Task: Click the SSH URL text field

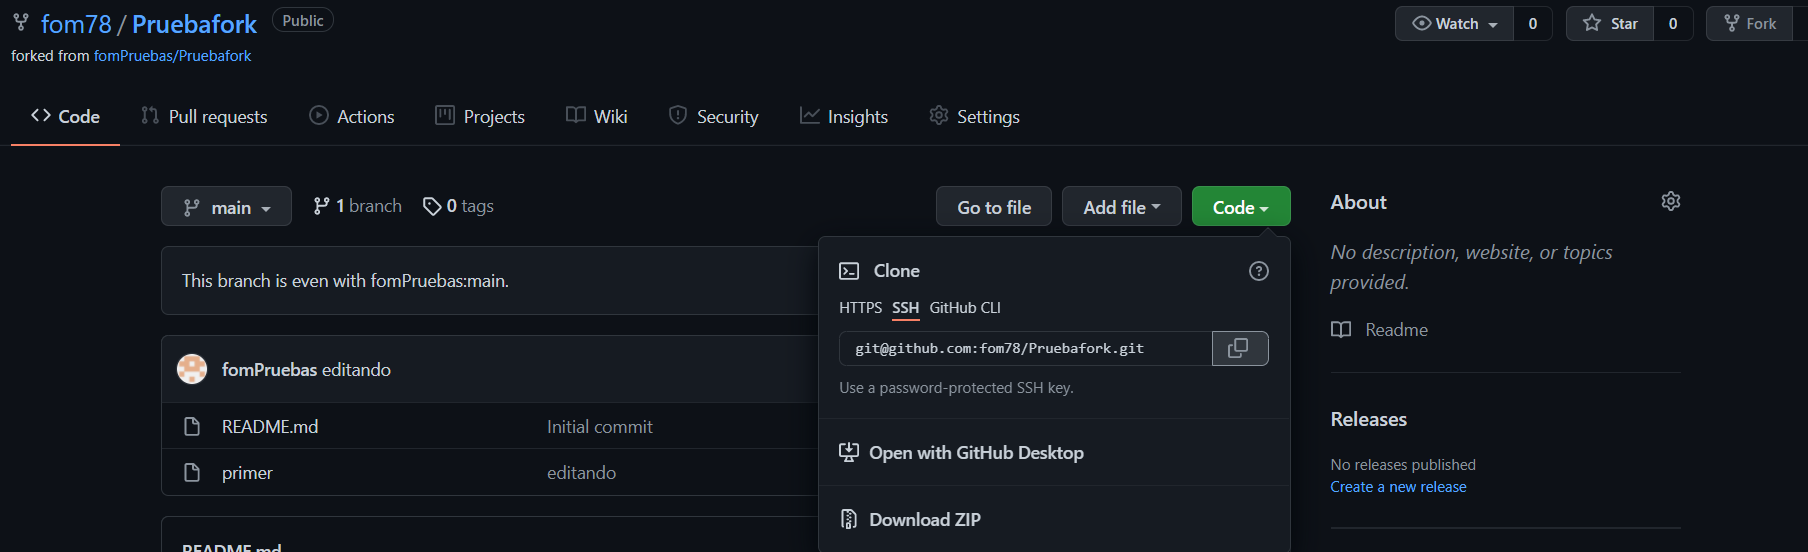Action: point(1025,348)
